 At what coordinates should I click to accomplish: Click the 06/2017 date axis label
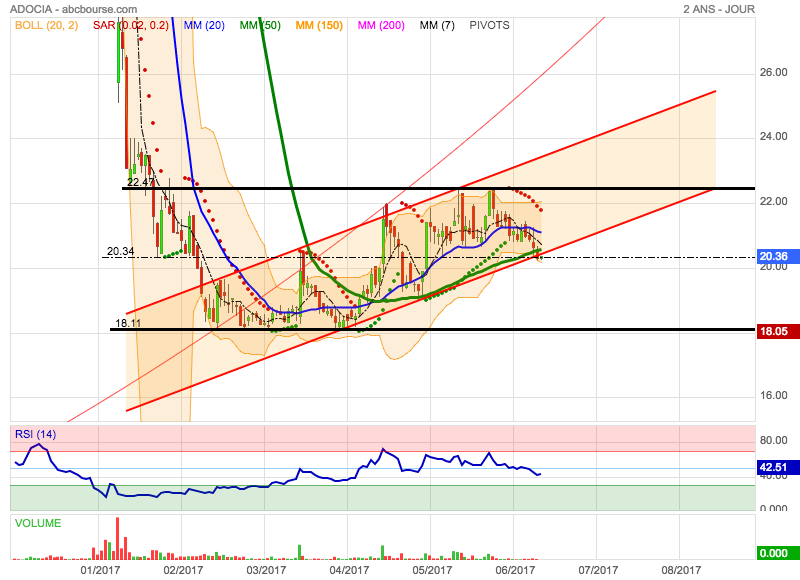(515, 570)
